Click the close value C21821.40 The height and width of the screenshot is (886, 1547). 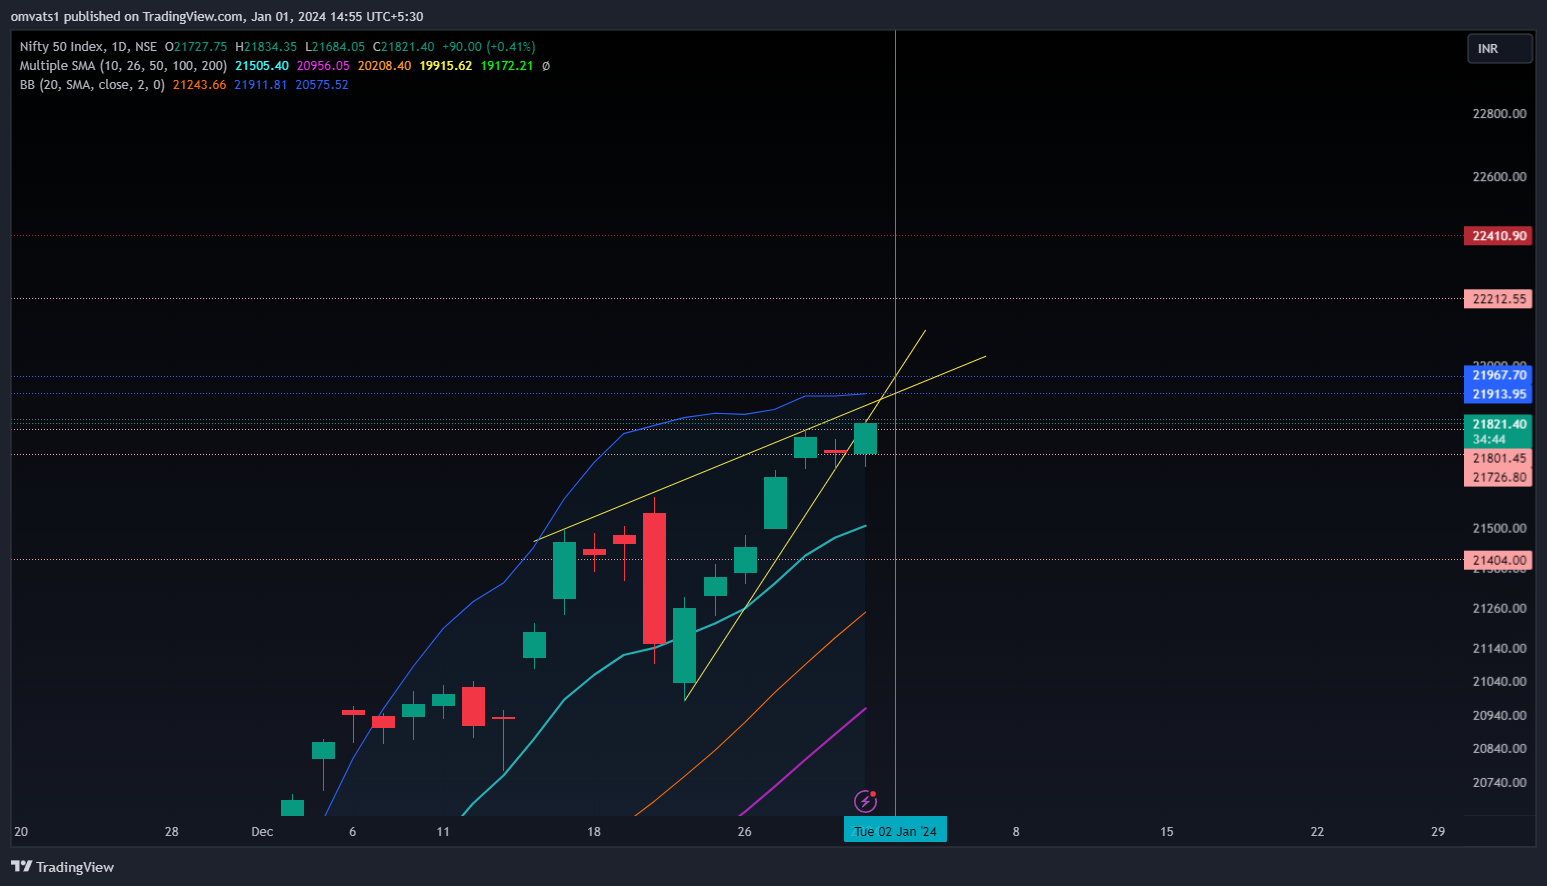click(x=404, y=47)
